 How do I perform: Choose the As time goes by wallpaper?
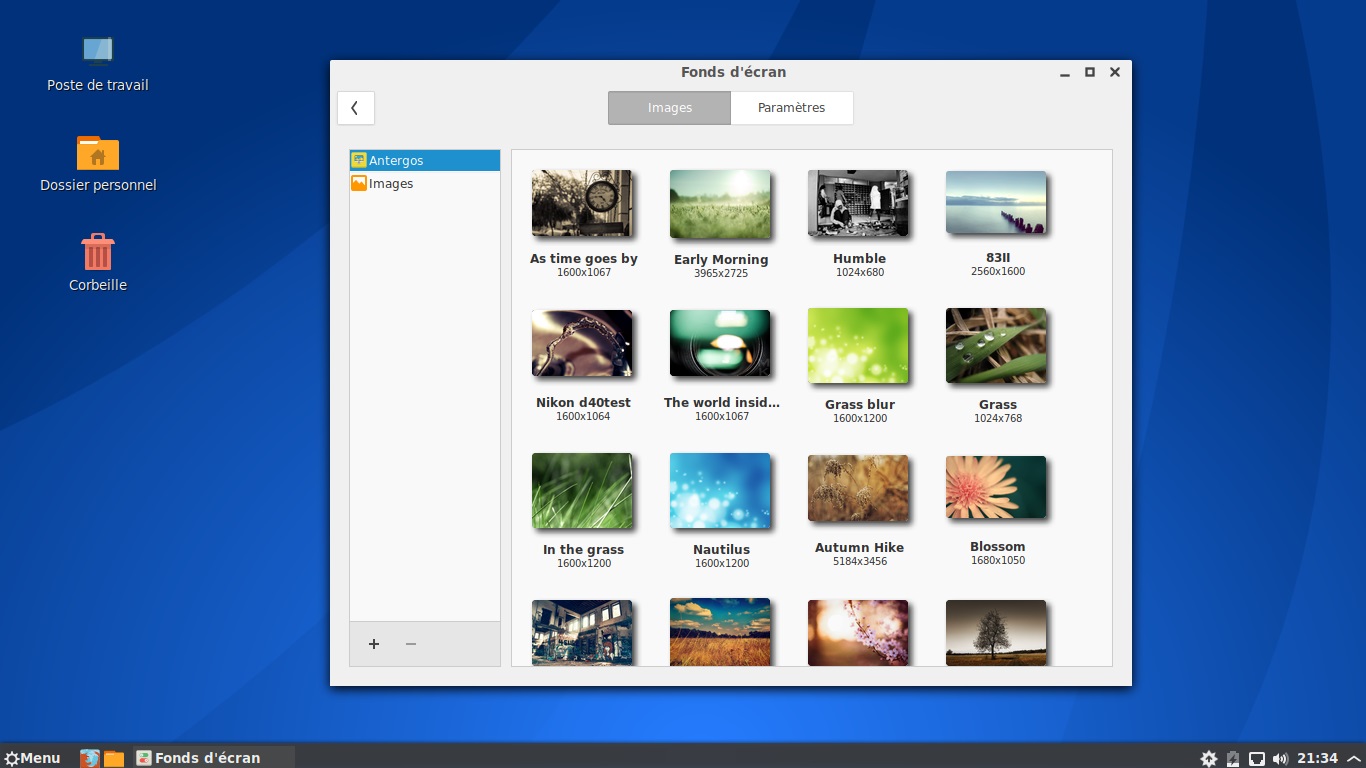click(582, 203)
